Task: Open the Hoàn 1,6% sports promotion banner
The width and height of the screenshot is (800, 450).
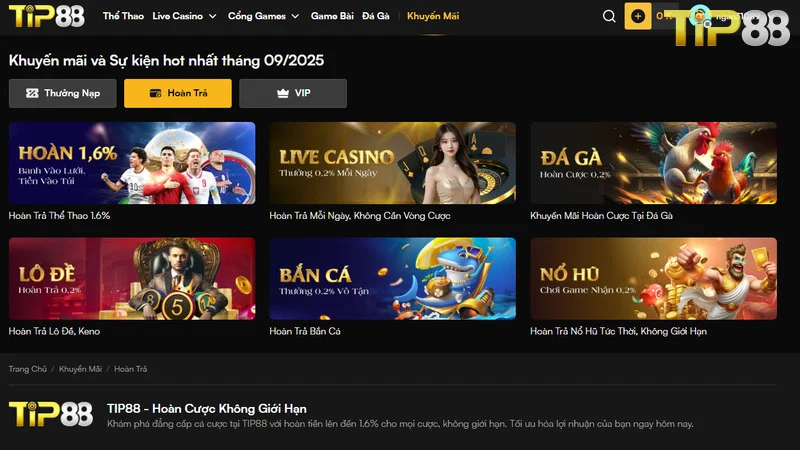Action: [132, 163]
